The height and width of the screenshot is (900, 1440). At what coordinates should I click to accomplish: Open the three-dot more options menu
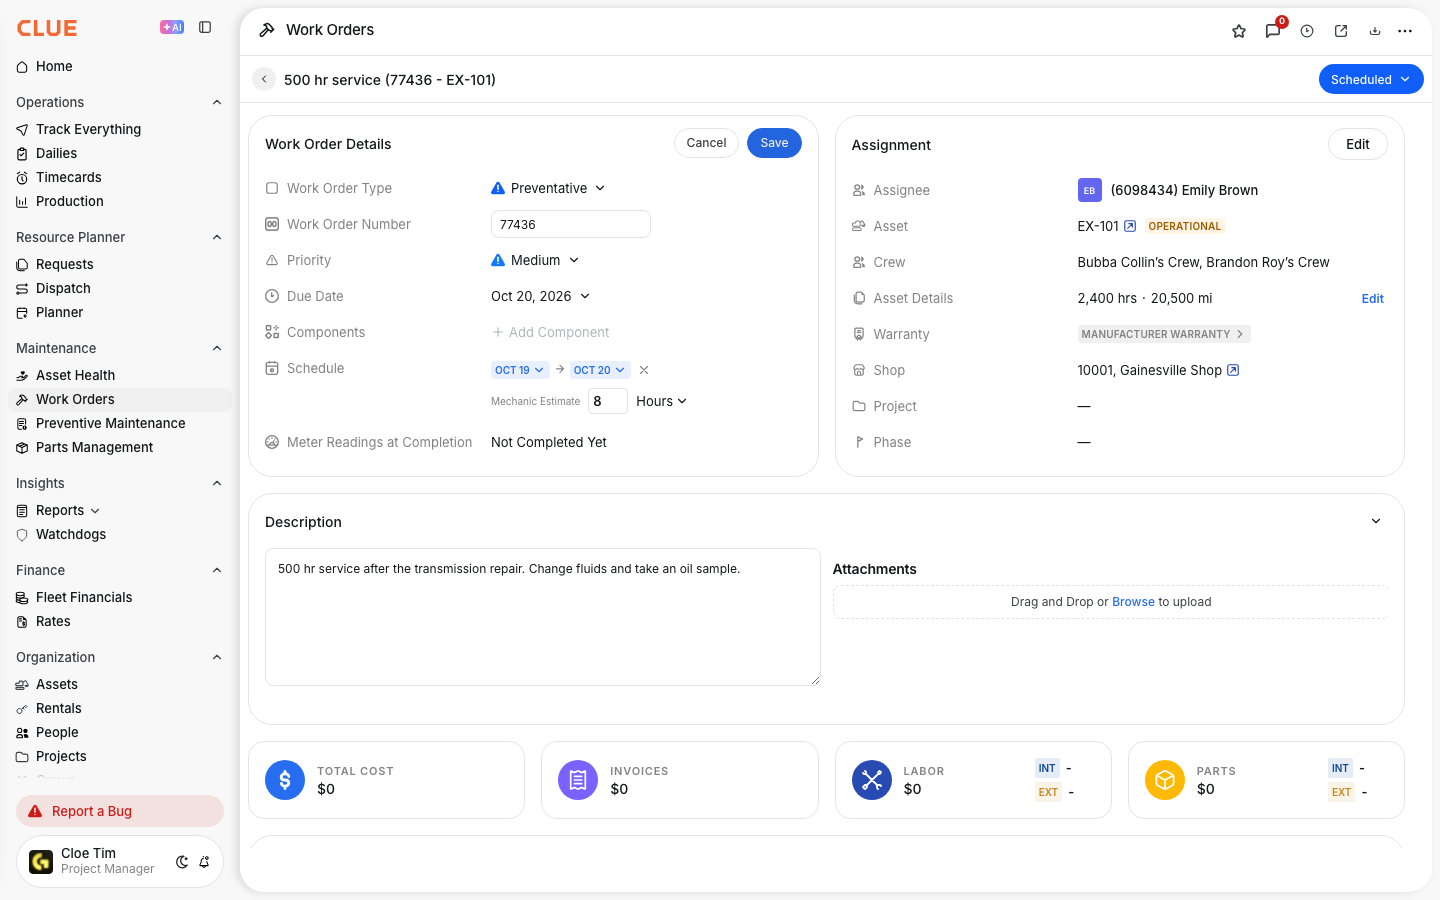[1405, 31]
